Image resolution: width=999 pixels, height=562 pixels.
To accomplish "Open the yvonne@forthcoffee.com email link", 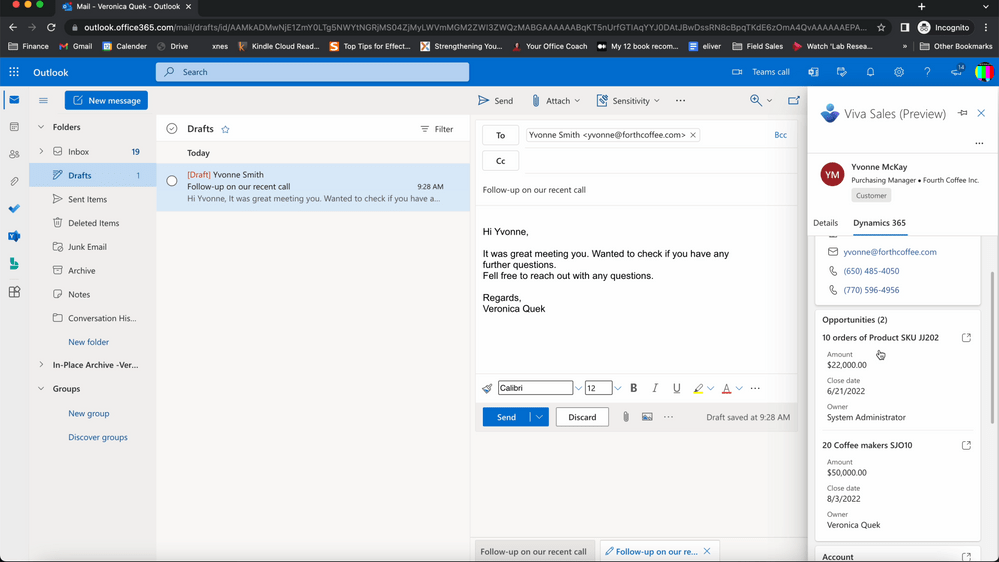I will [x=889, y=252].
